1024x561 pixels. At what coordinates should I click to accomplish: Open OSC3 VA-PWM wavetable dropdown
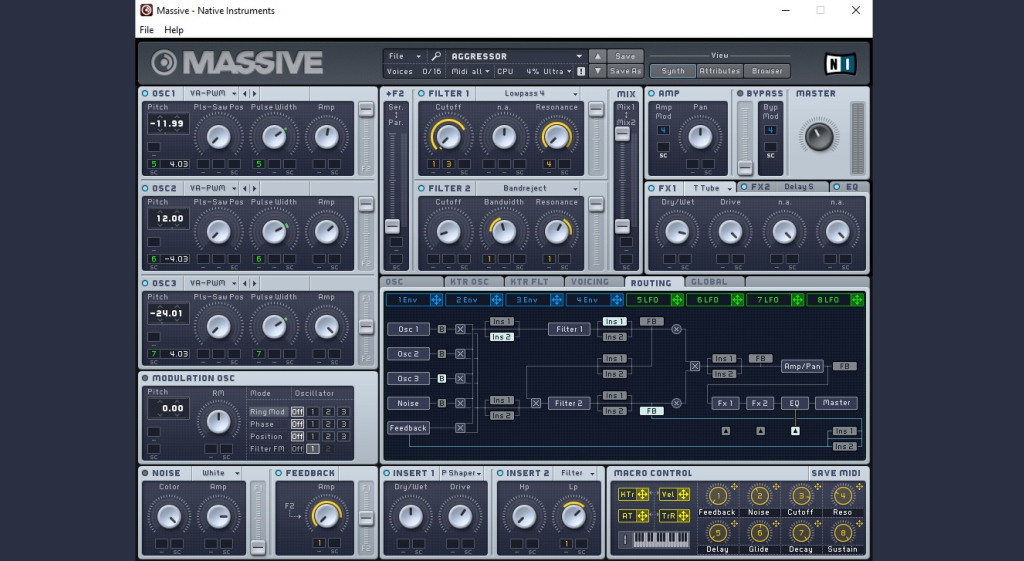click(x=213, y=283)
